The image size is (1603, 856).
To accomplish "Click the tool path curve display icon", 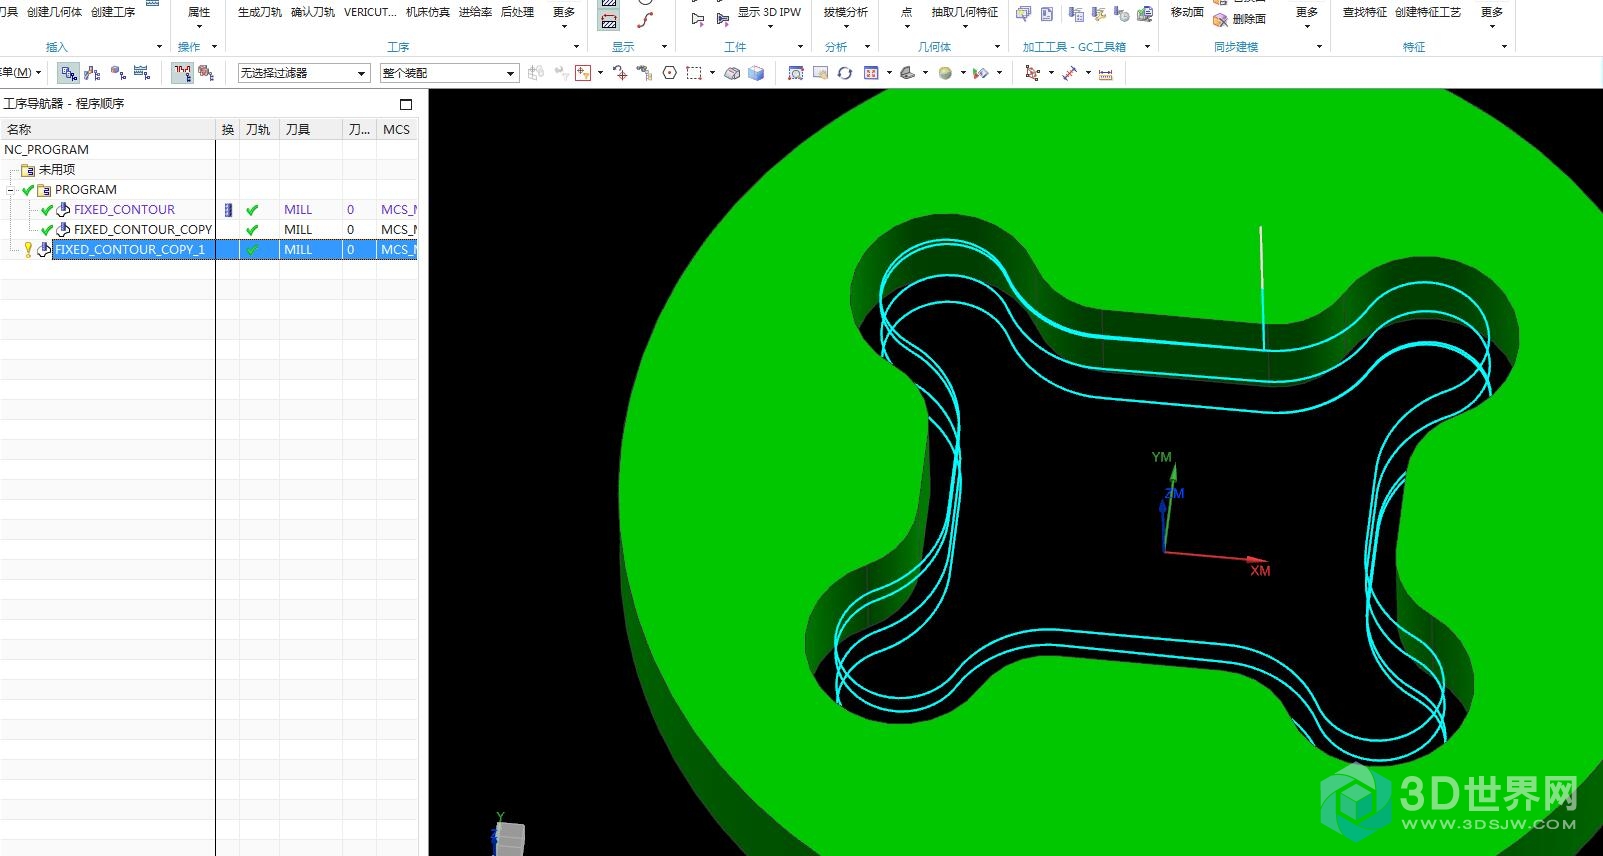I will point(645,20).
